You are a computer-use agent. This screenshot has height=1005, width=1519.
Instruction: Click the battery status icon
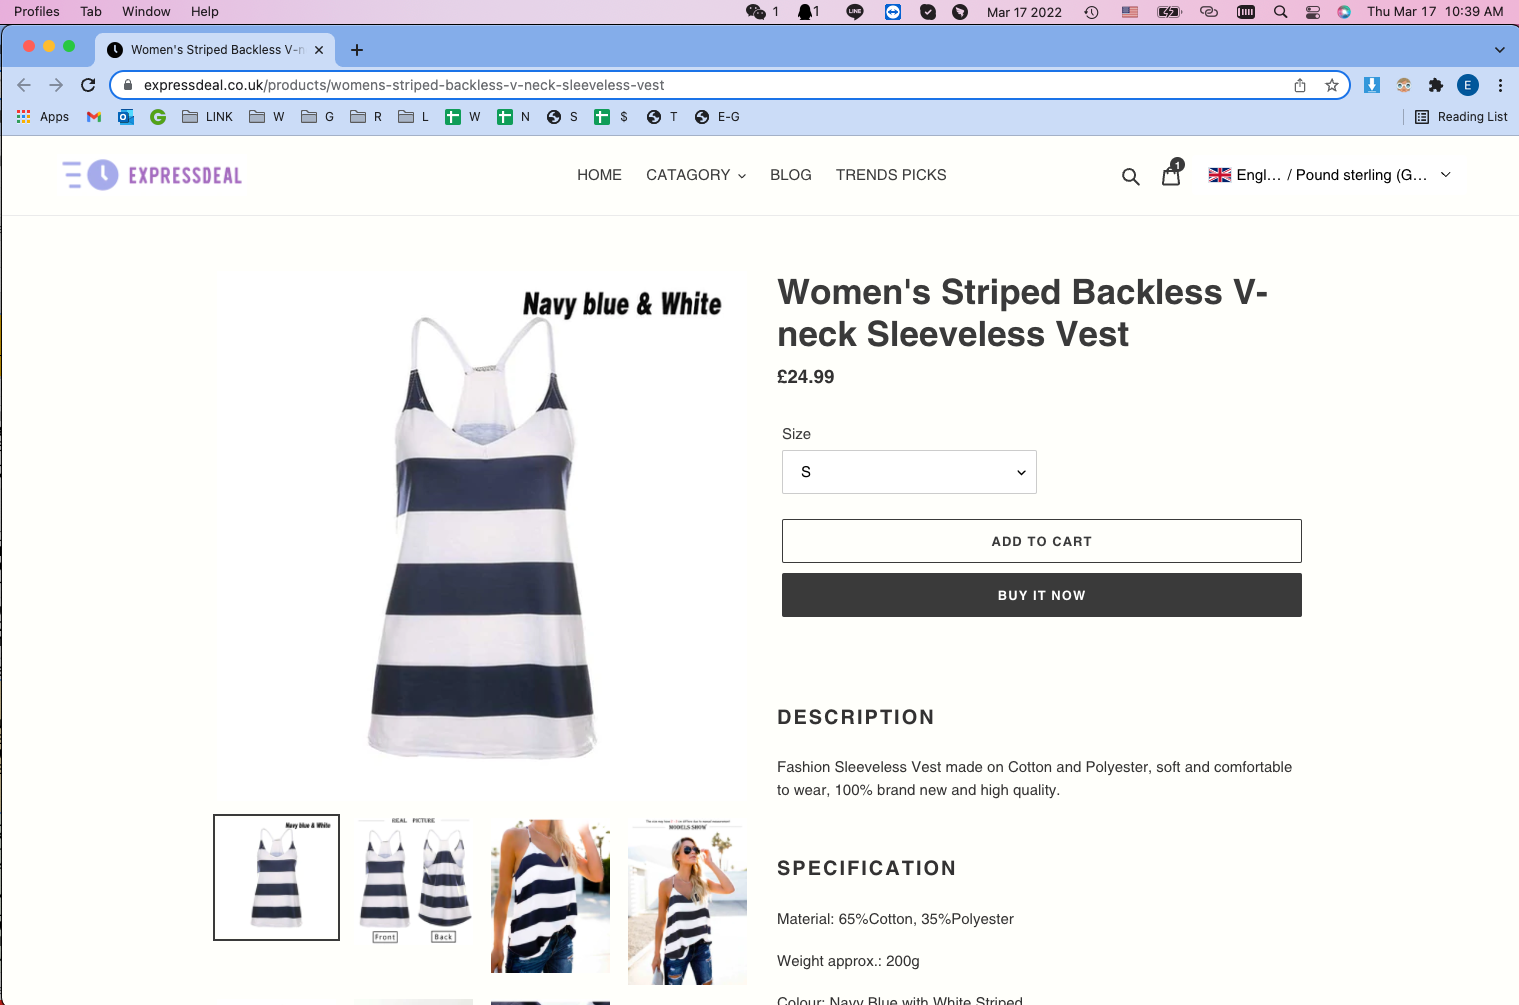click(x=1170, y=12)
